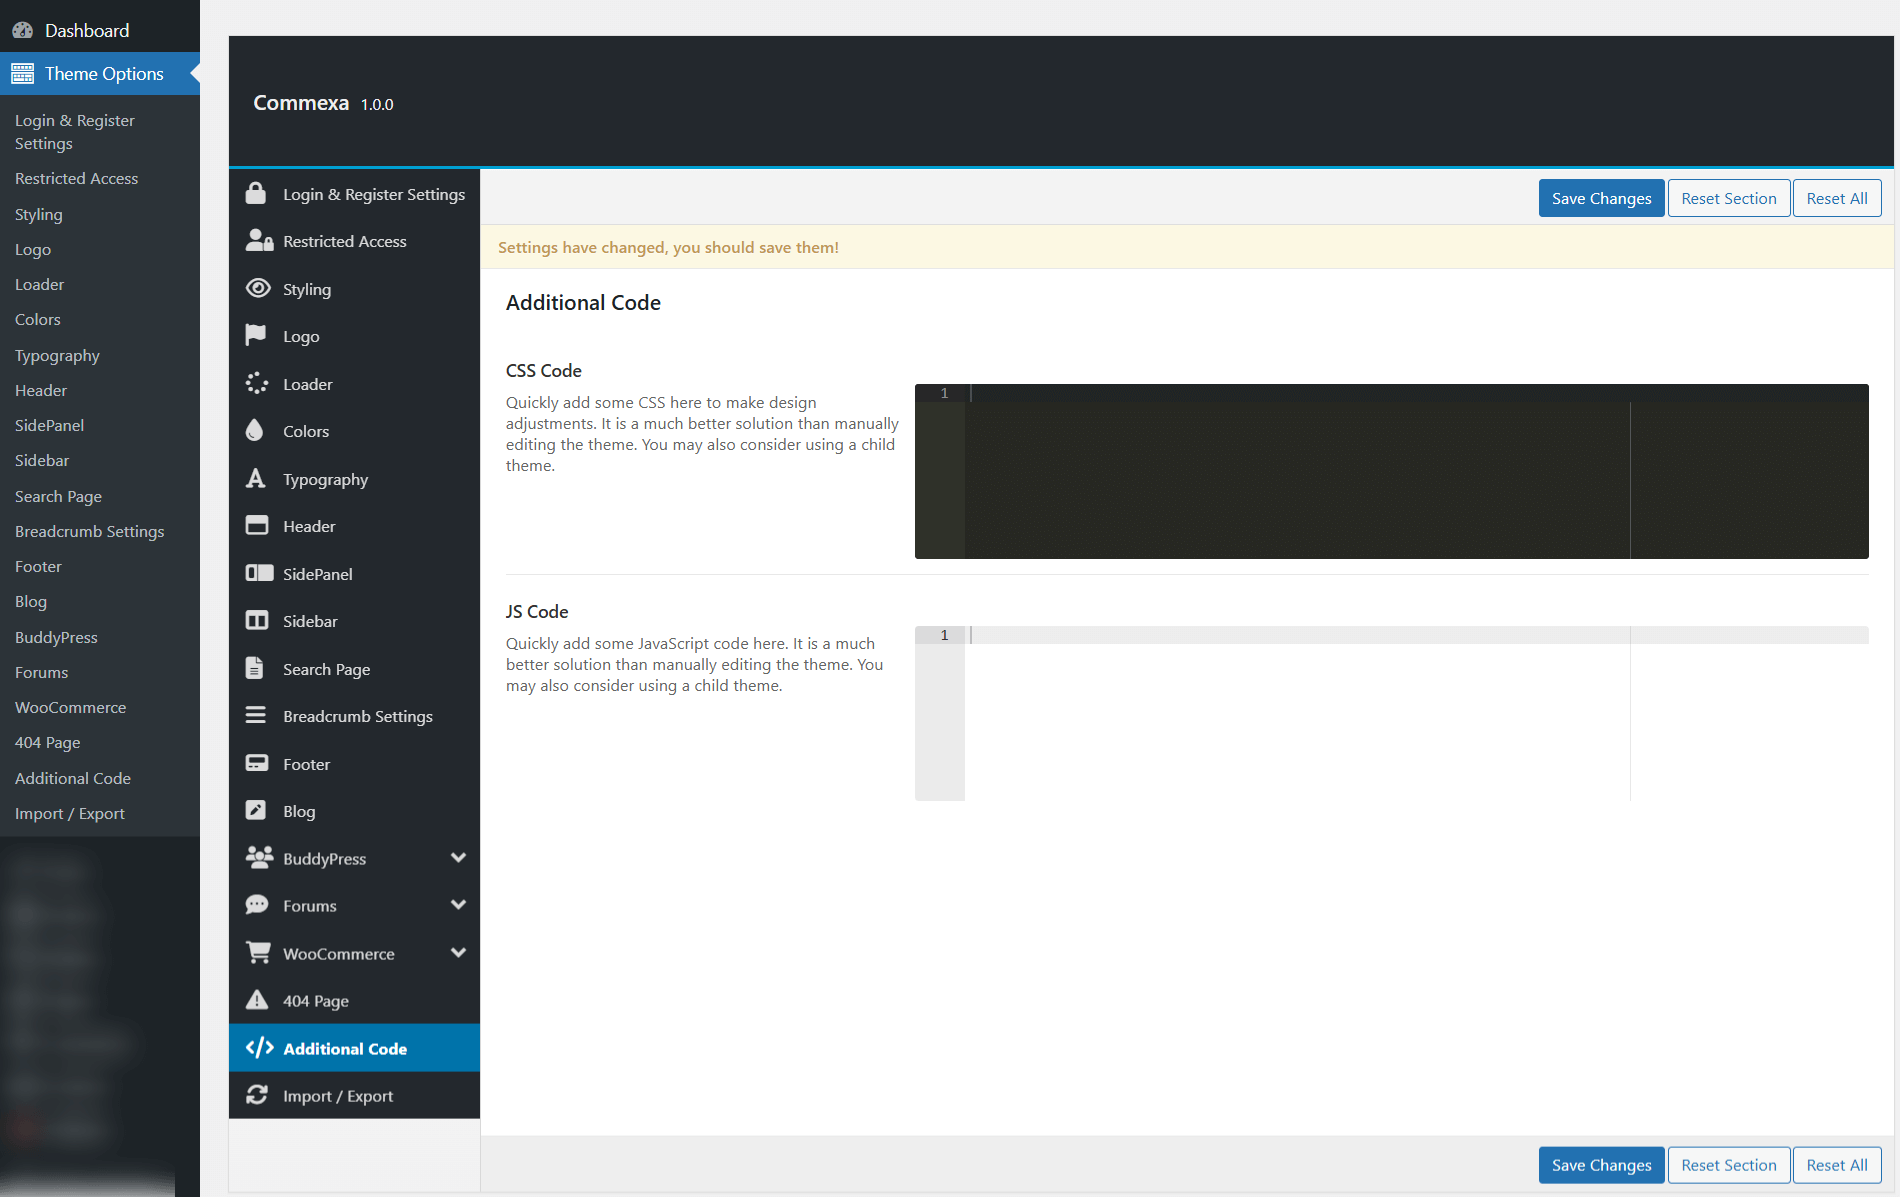The width and height of the screenshot is (1900, 1197).
Task: Click the top Save Changes button
Action: point(1601,198)
